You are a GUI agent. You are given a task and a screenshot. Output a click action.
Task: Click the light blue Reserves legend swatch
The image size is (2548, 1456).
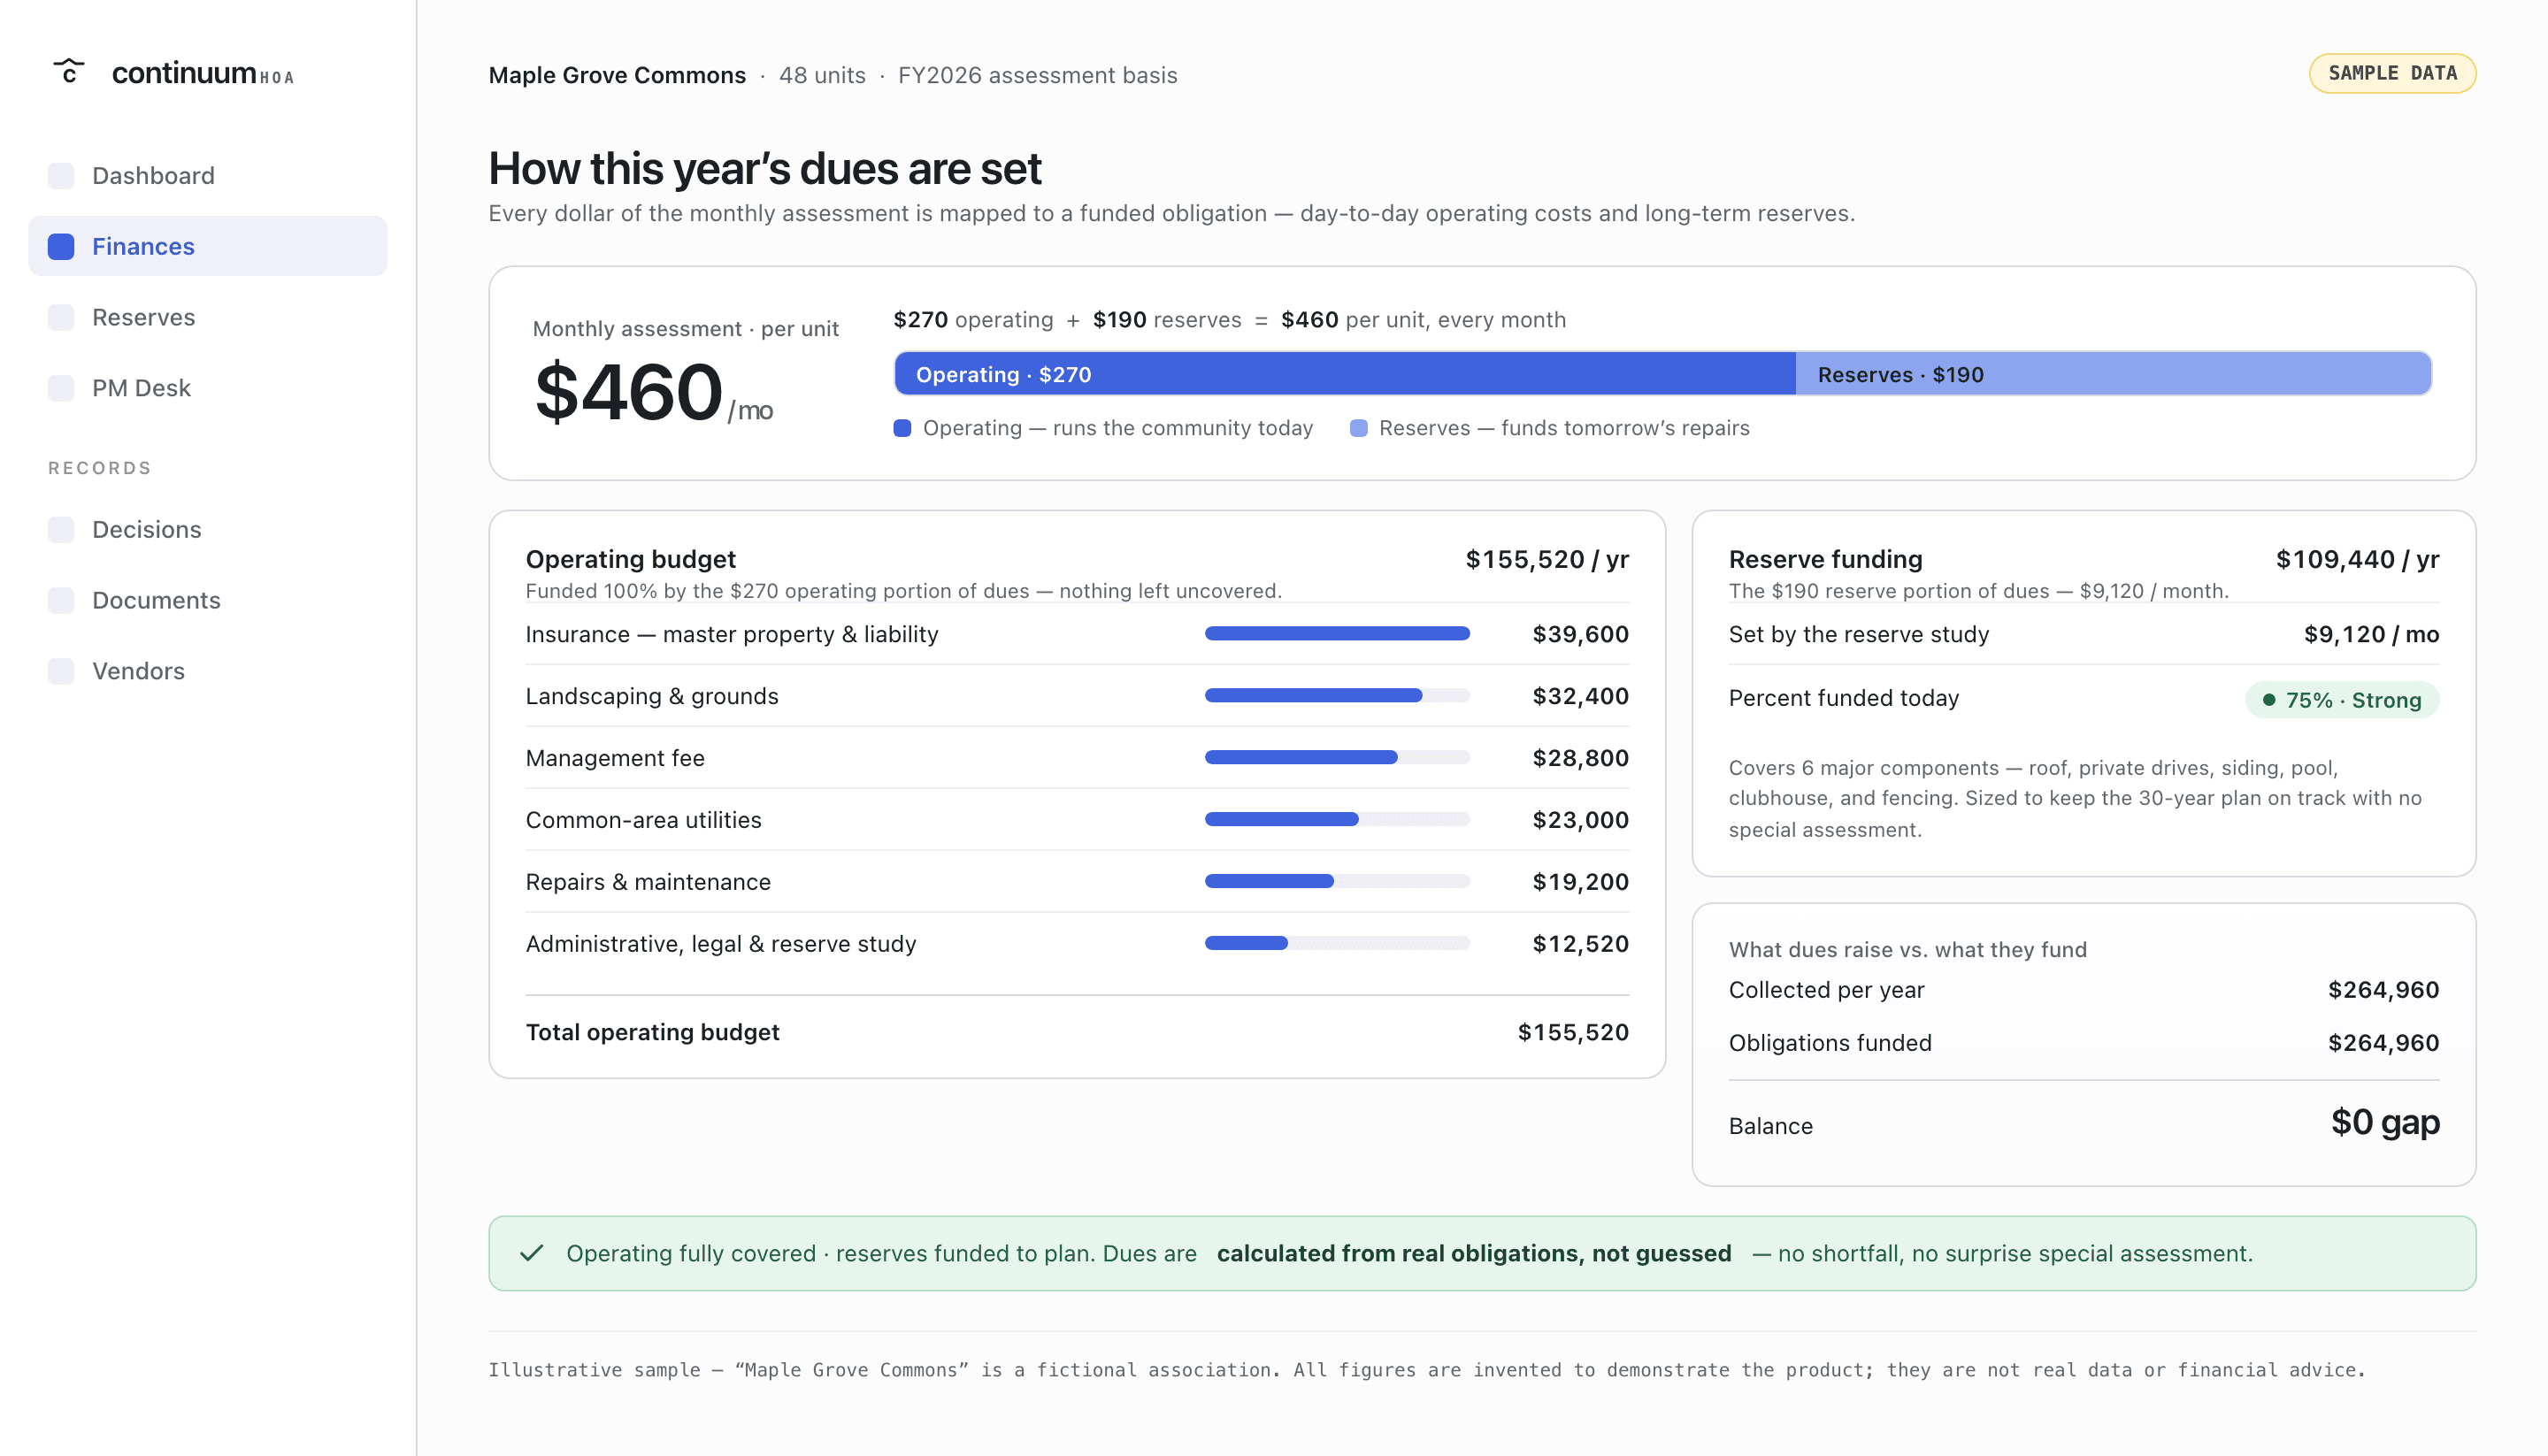(x=1358, y=428)
